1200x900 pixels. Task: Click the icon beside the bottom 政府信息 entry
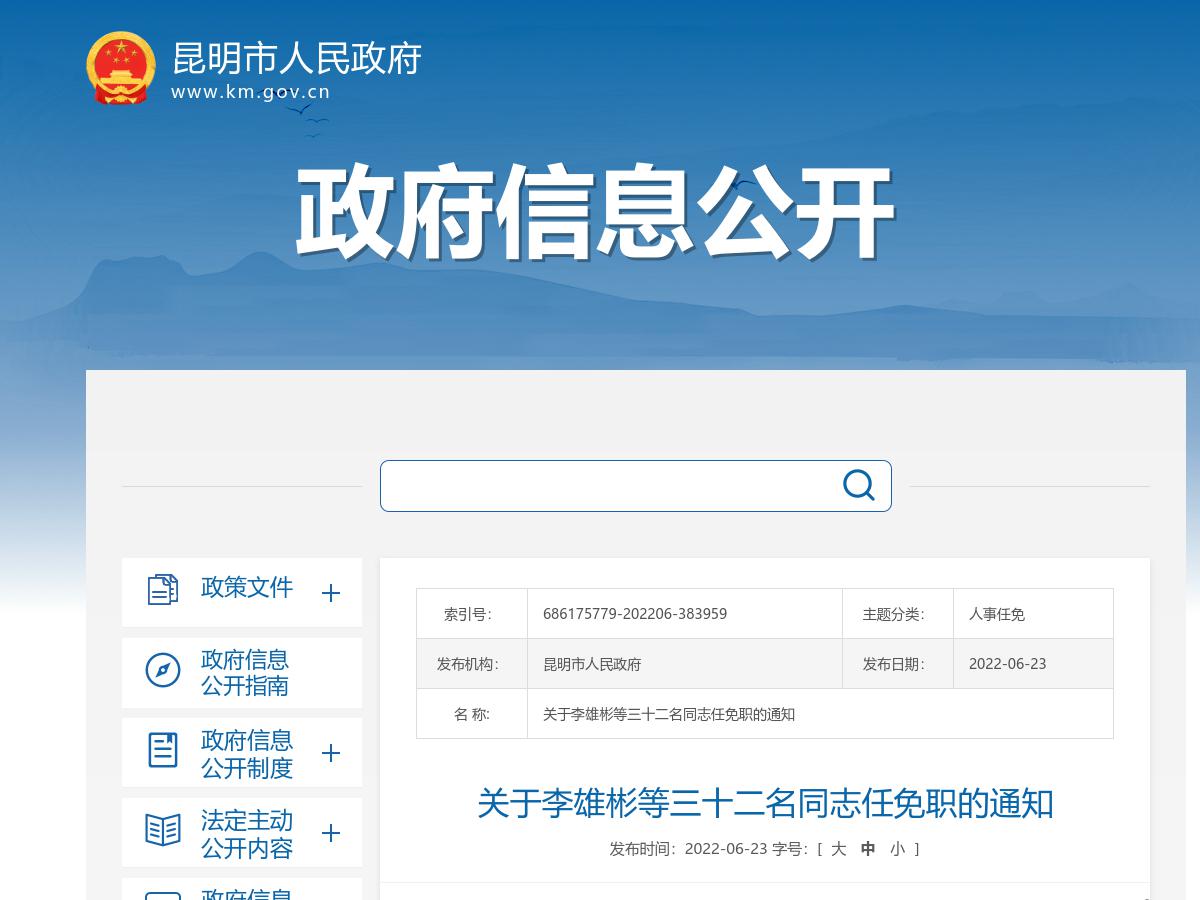tap(163, 897)
